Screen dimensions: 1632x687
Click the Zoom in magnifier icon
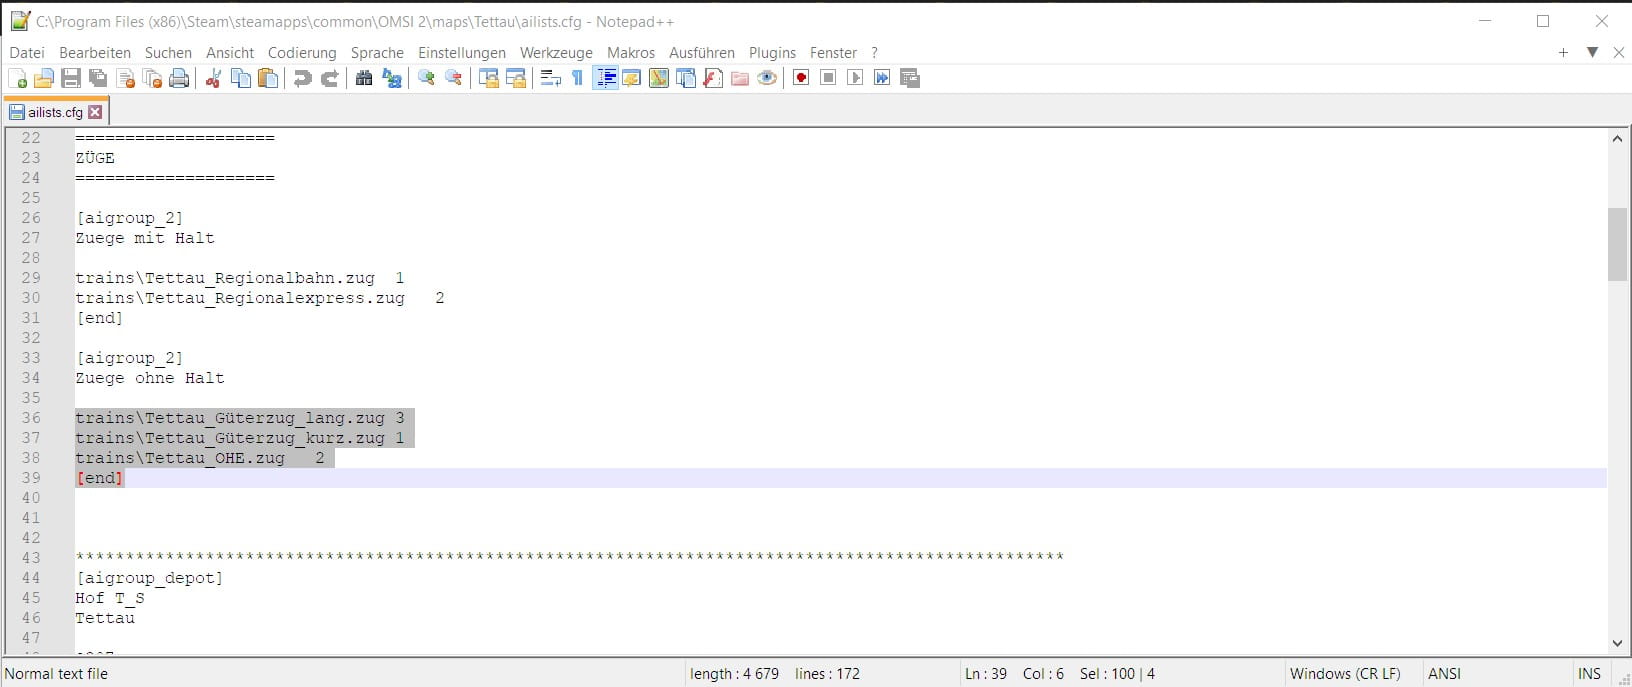[x=427, y=79]
